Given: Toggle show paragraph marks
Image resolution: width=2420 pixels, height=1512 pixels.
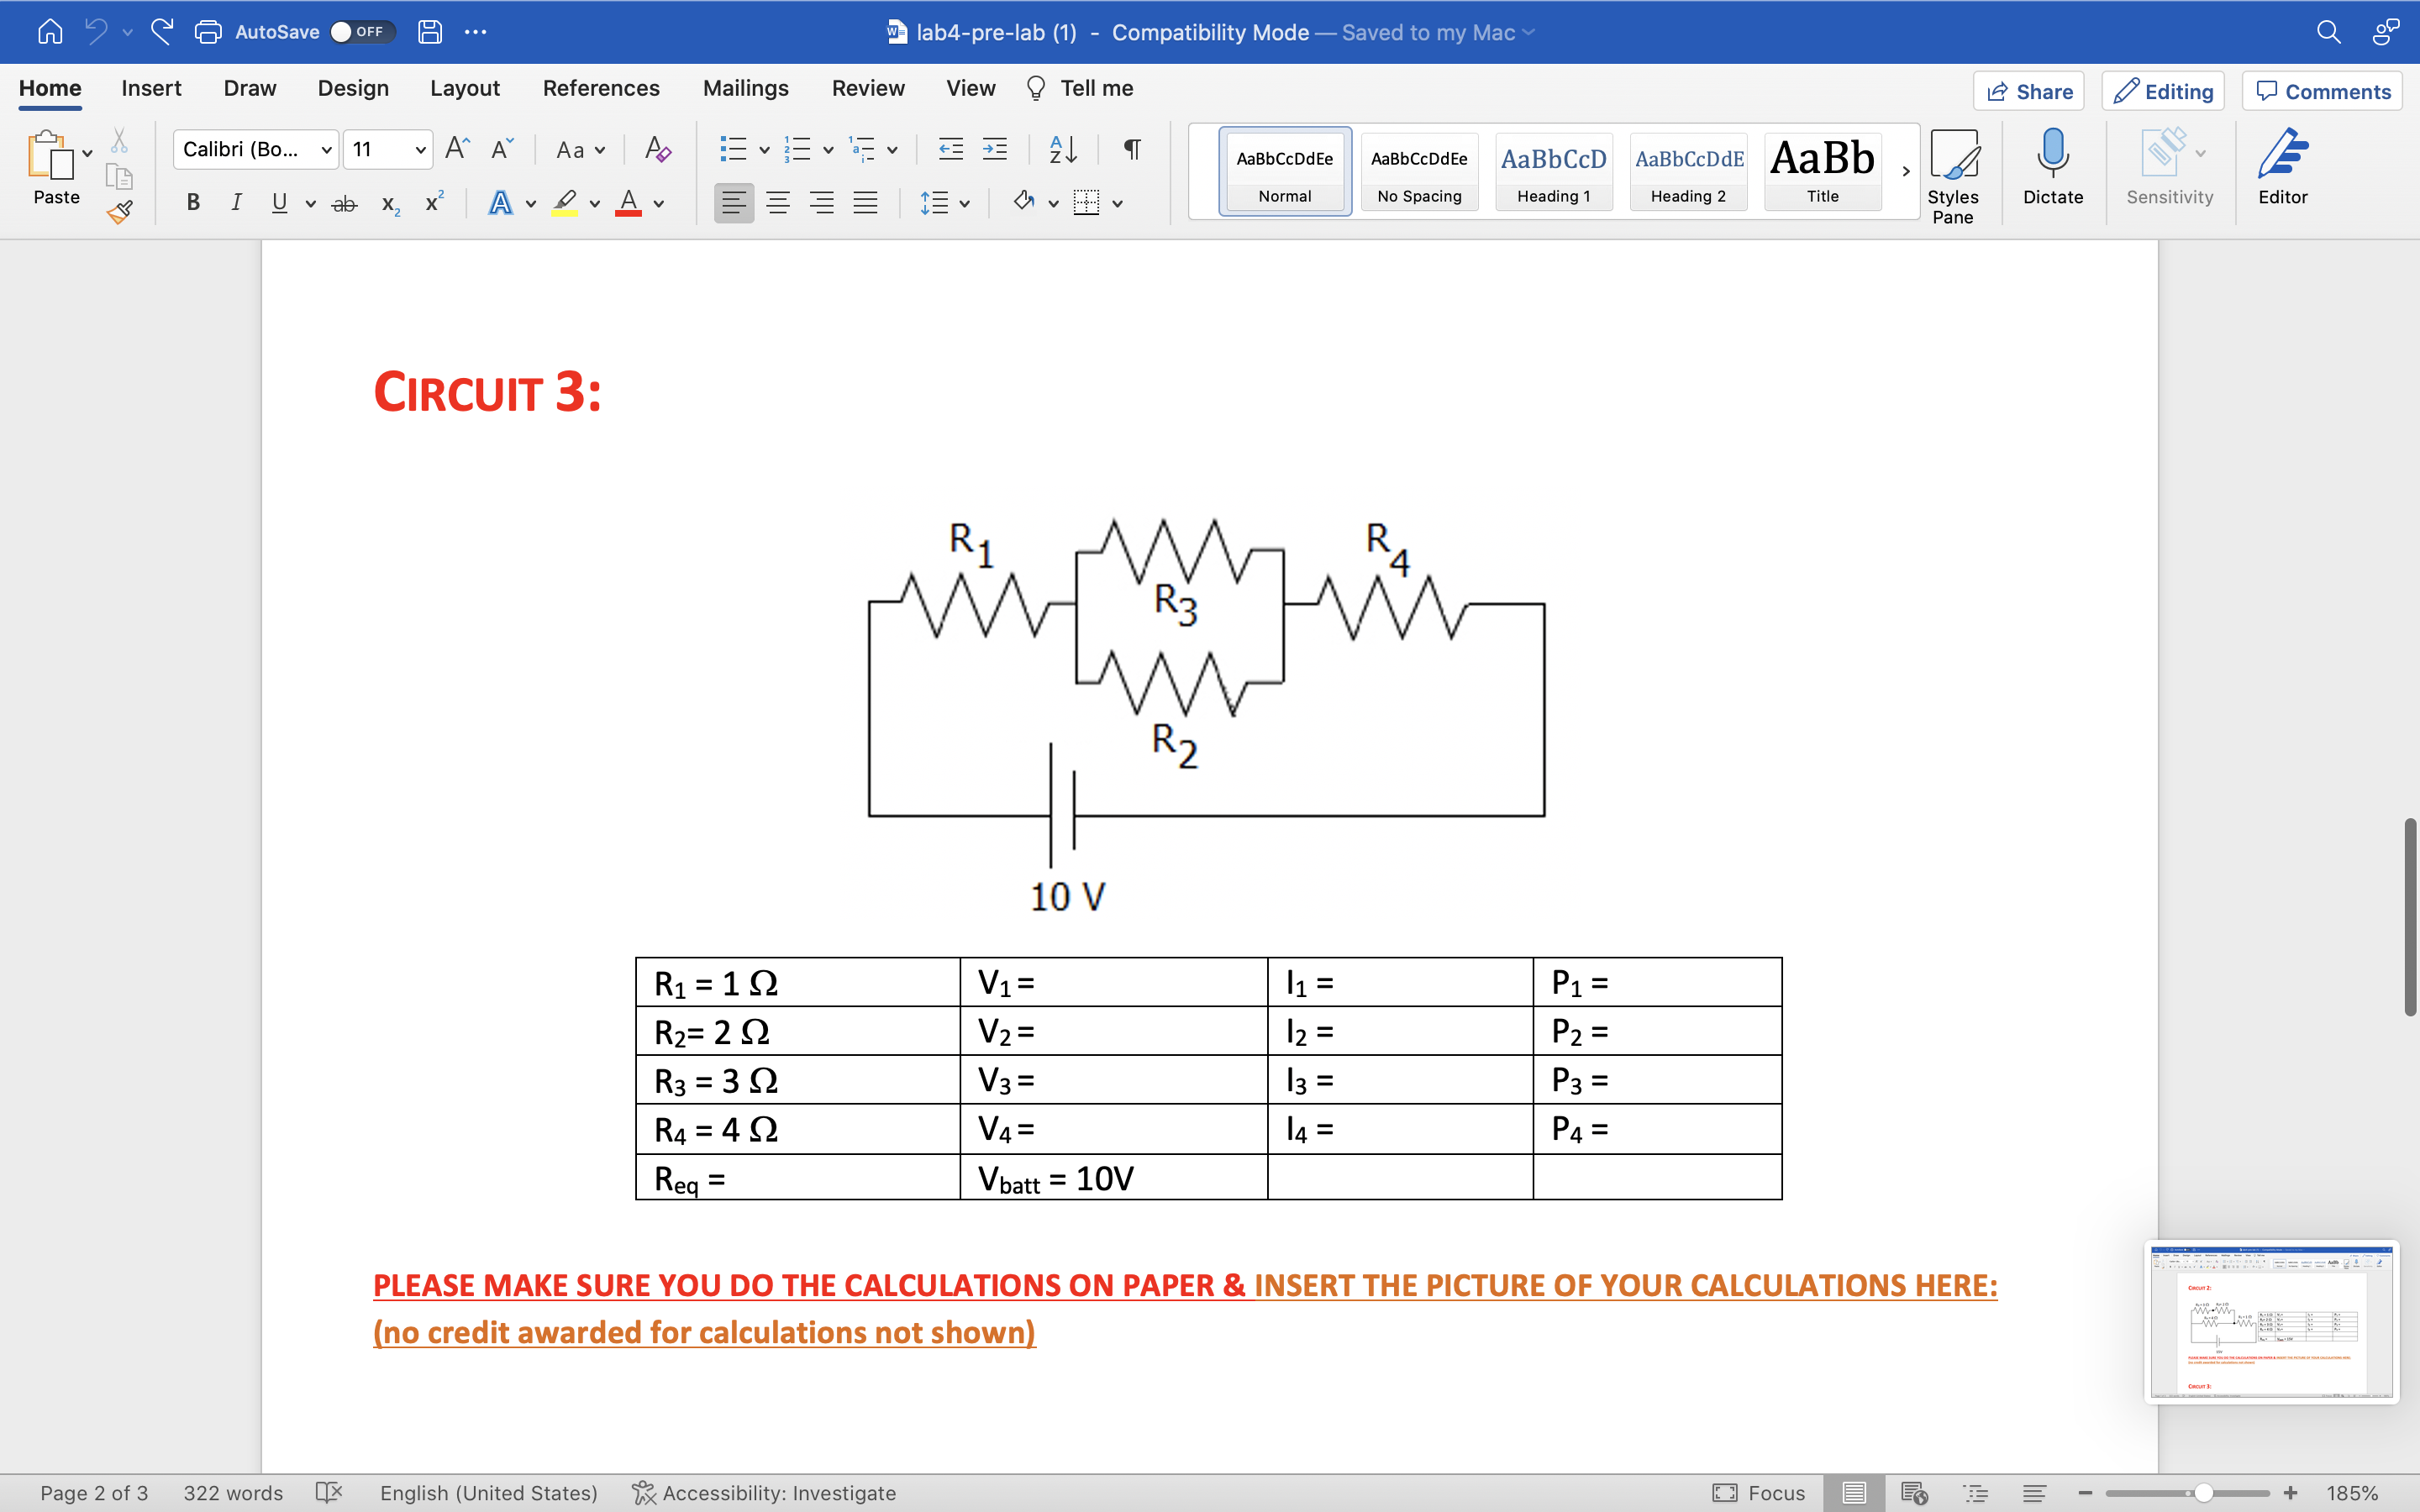Looking at the screenshot, I should point(1132,149).
